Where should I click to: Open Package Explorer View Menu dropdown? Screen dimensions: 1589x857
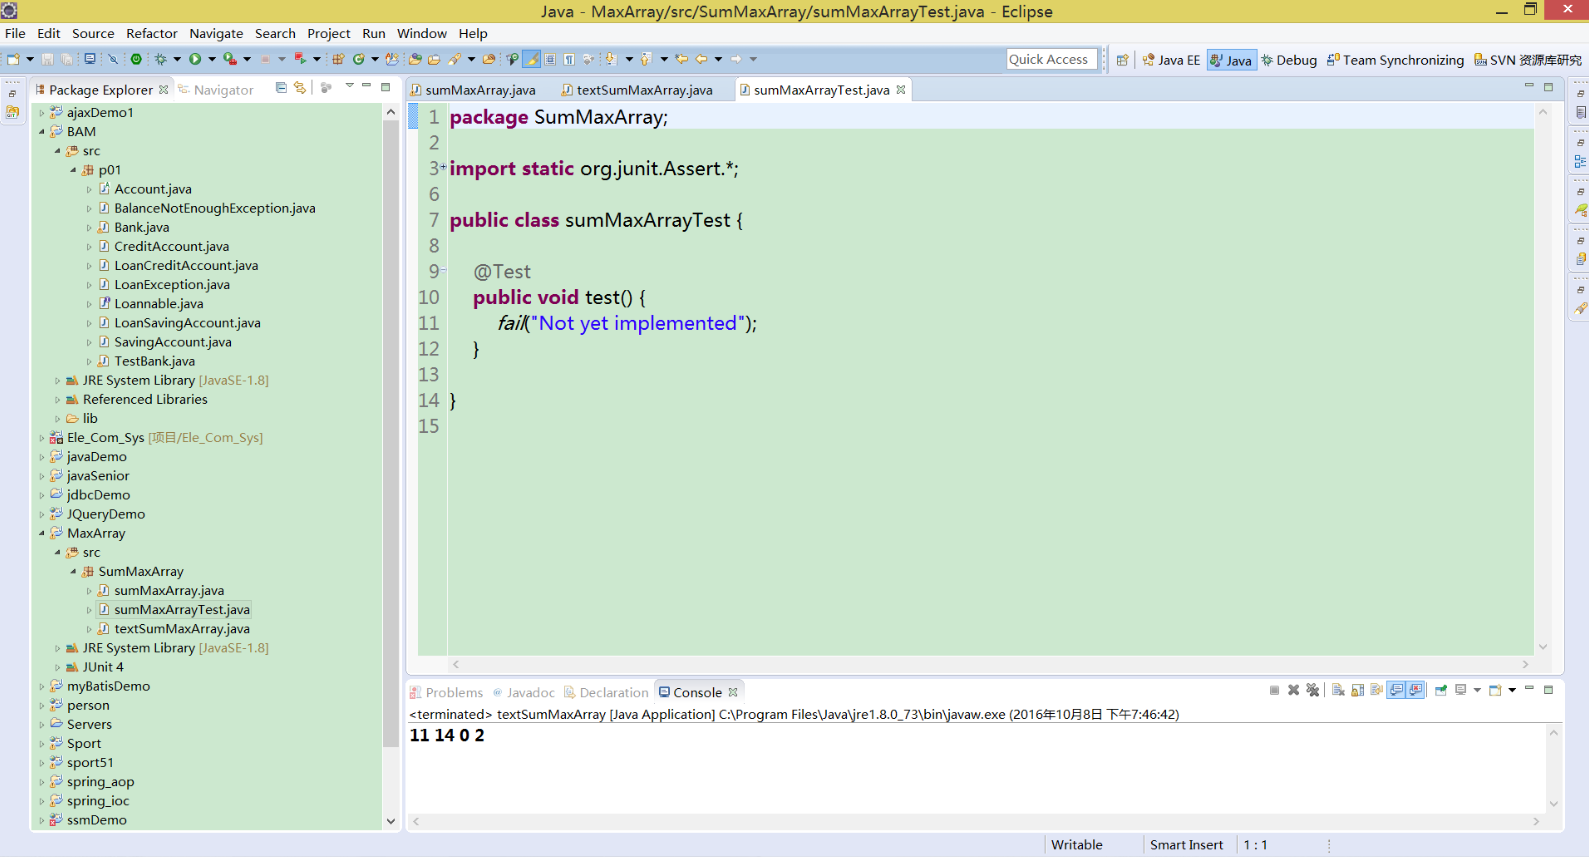tap(349, 87)
